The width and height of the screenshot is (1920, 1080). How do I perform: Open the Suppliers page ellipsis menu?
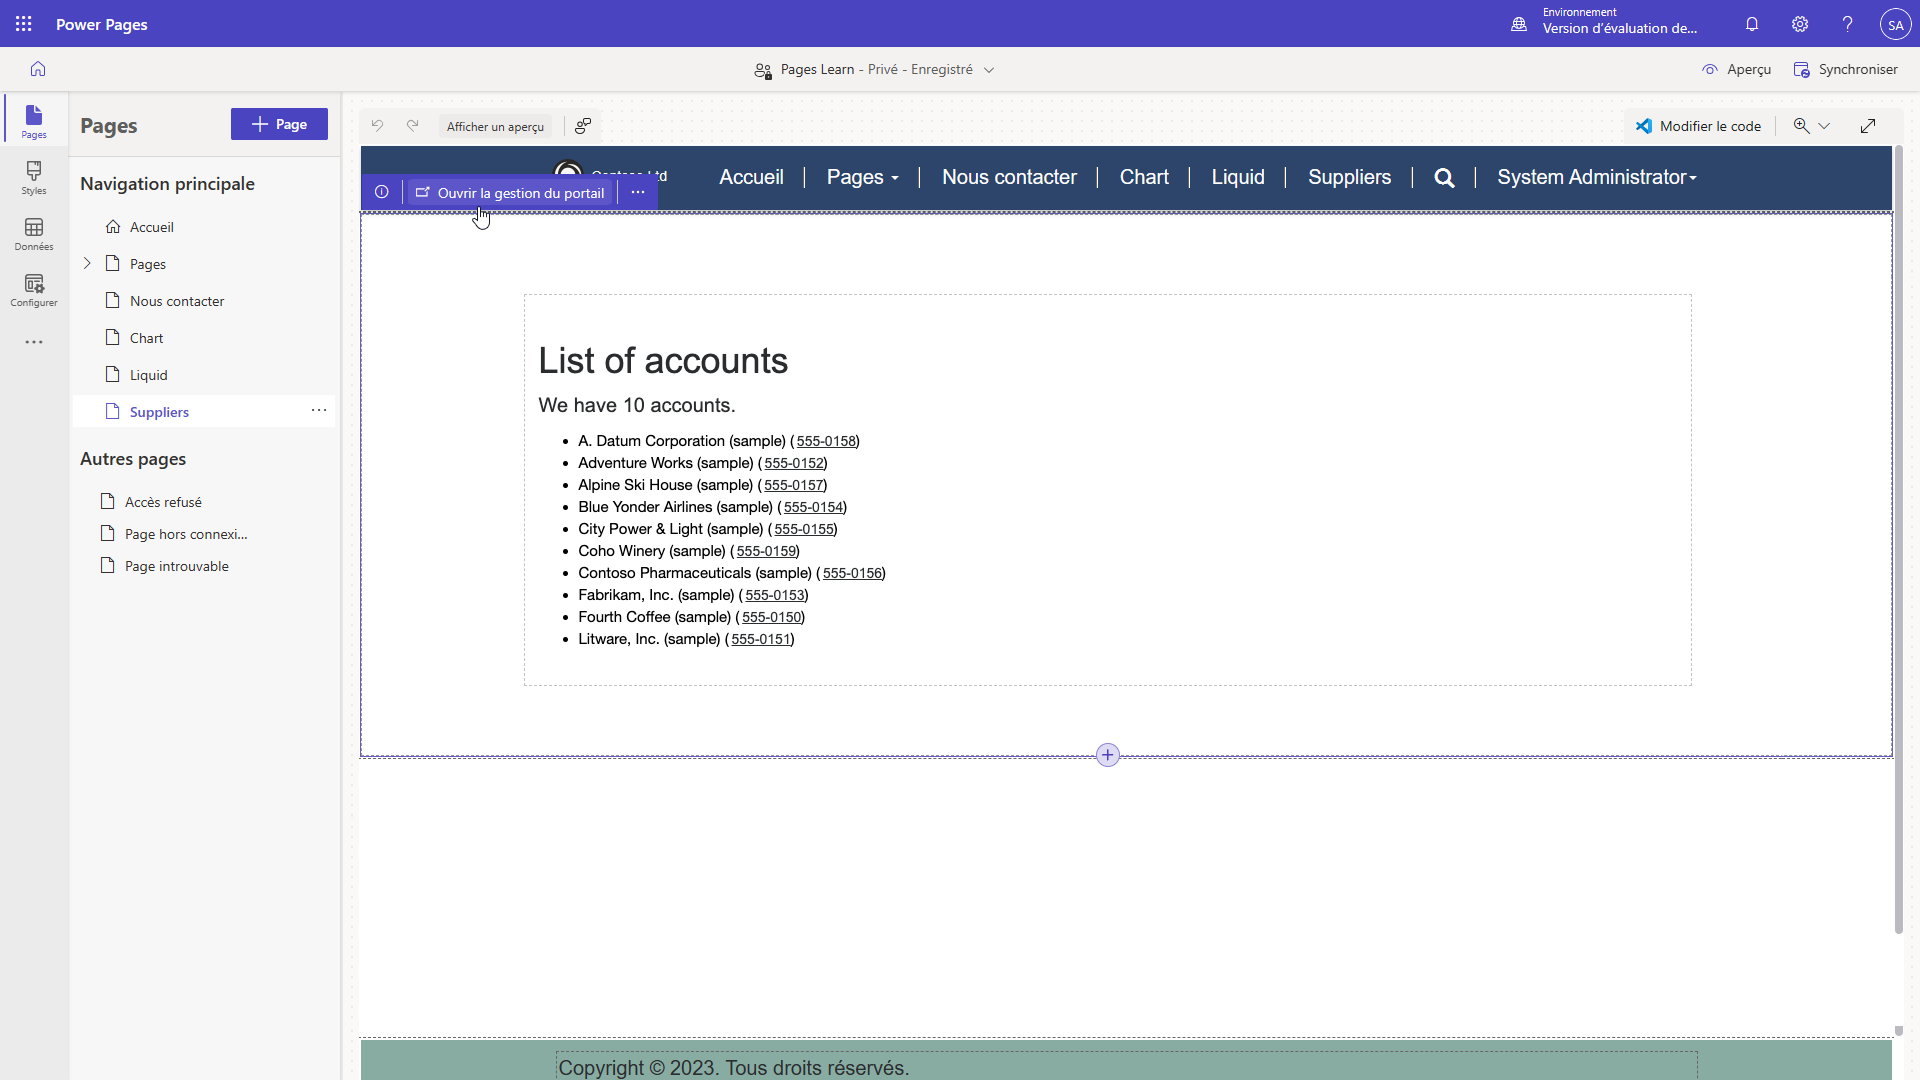pos(319,411)
